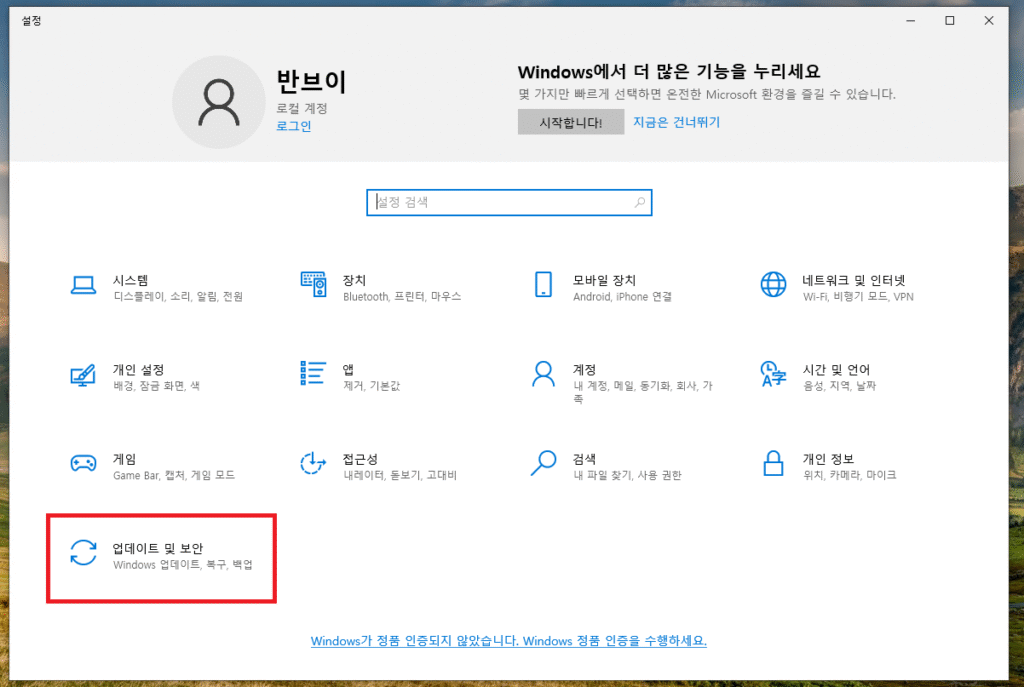Open the 장치 keyboard and speaker icon
Image resolution: width=1024 pixels, height=687 pixels.
pos(313,285)
